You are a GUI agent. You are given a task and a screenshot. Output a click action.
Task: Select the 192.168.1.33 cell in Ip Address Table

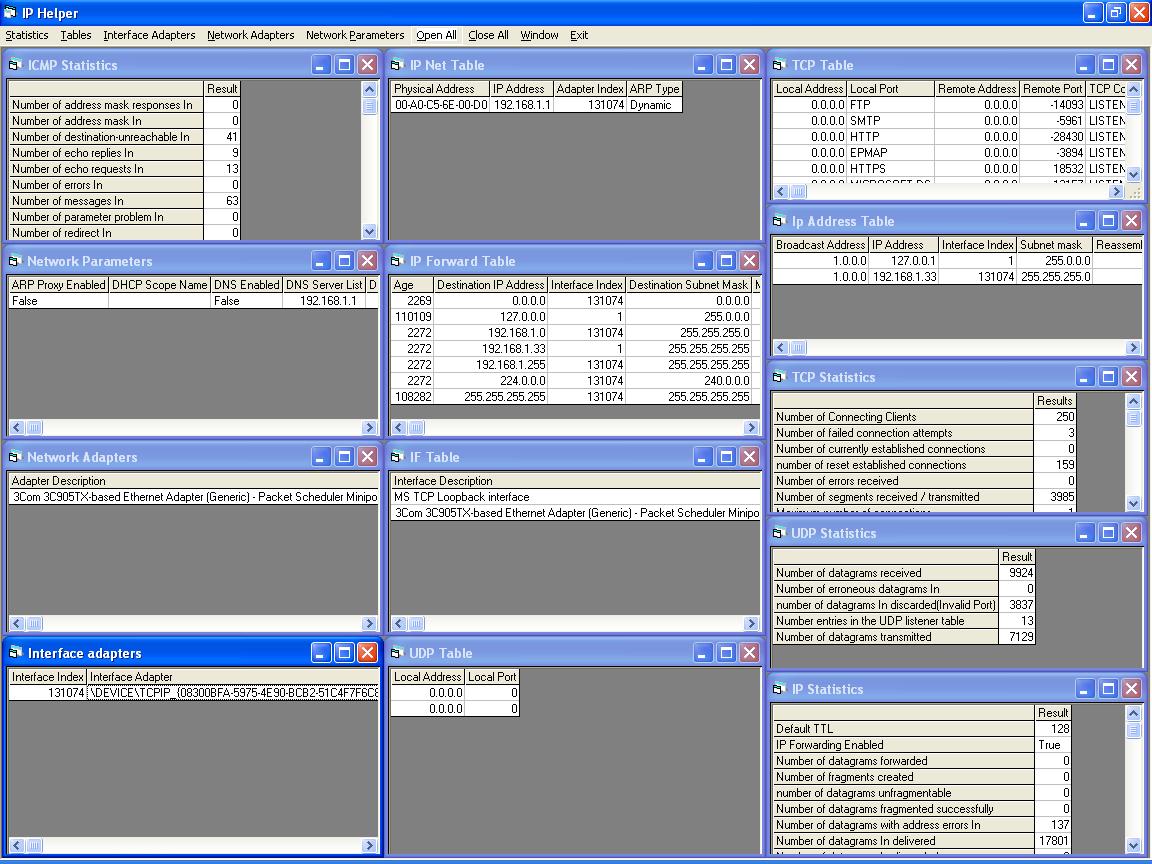click(x=904, y=277)
